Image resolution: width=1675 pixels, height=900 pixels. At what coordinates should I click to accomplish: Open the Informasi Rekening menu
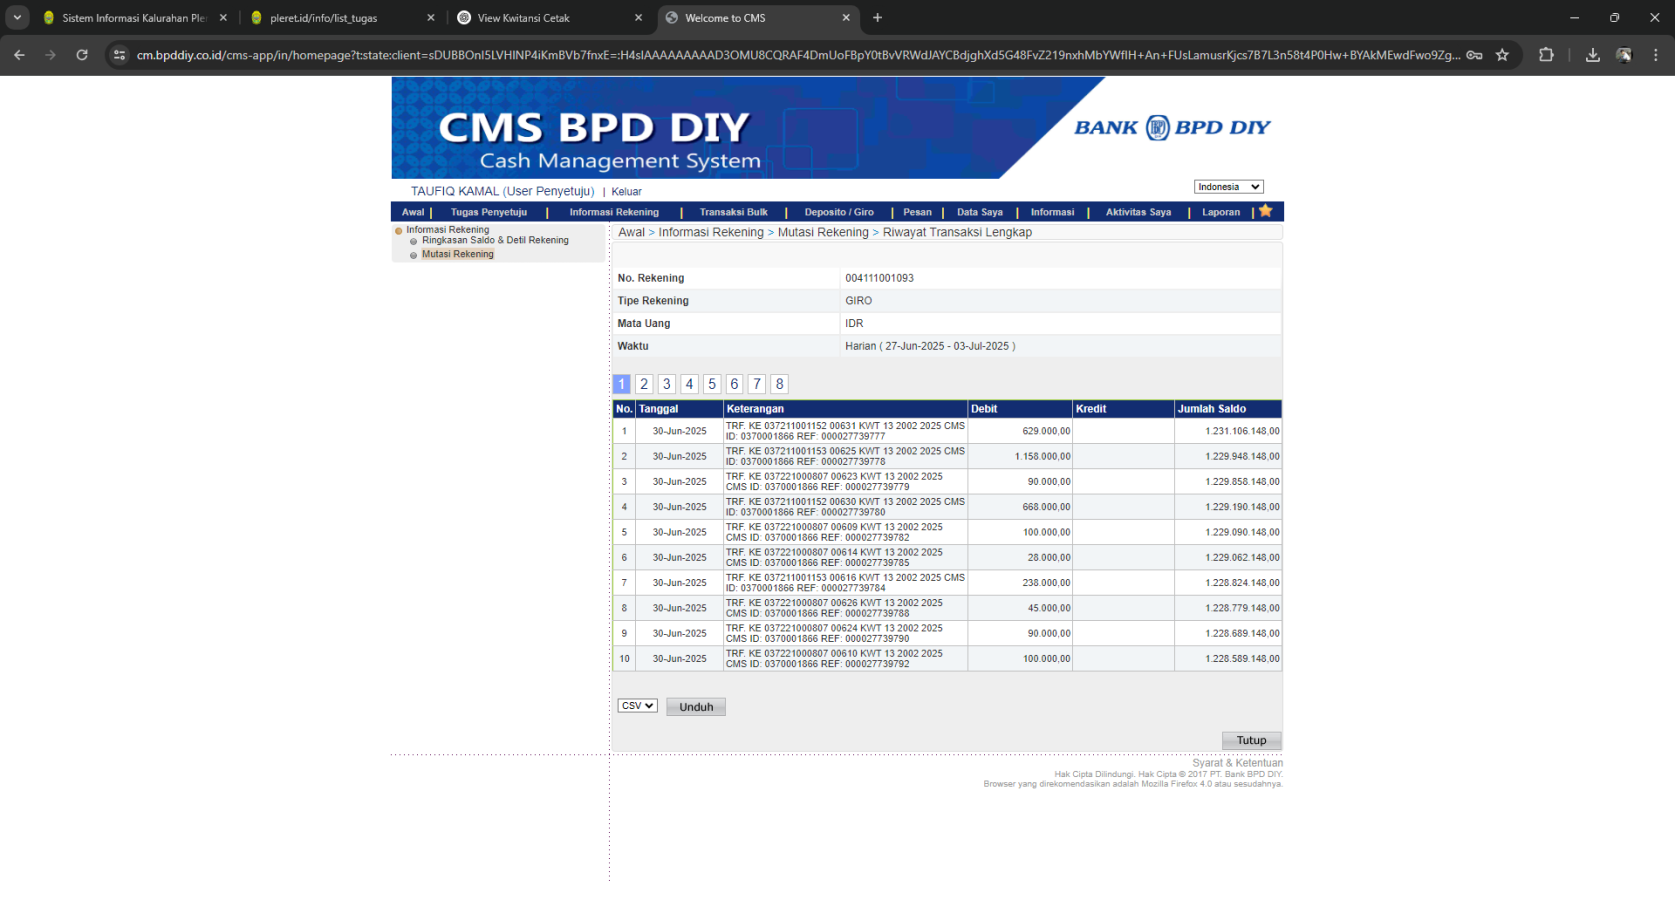[614, 212]
